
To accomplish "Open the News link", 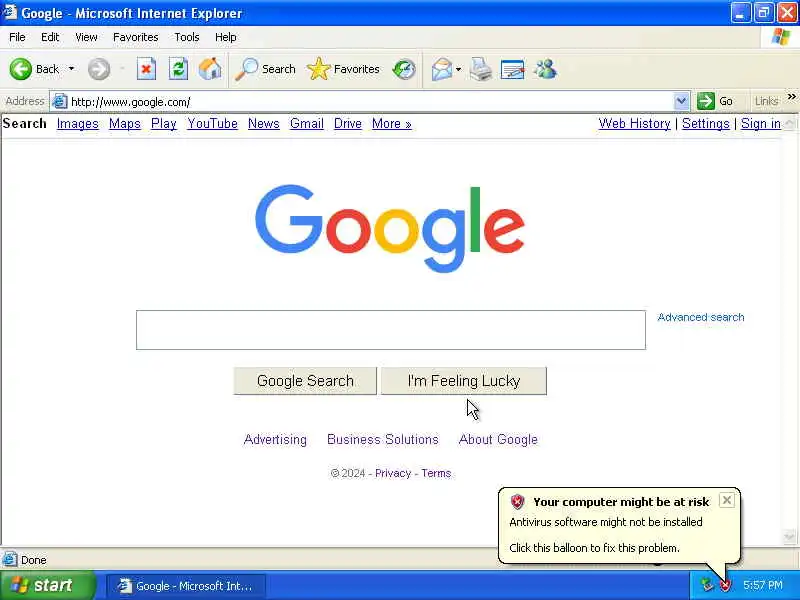I will 264,123.
